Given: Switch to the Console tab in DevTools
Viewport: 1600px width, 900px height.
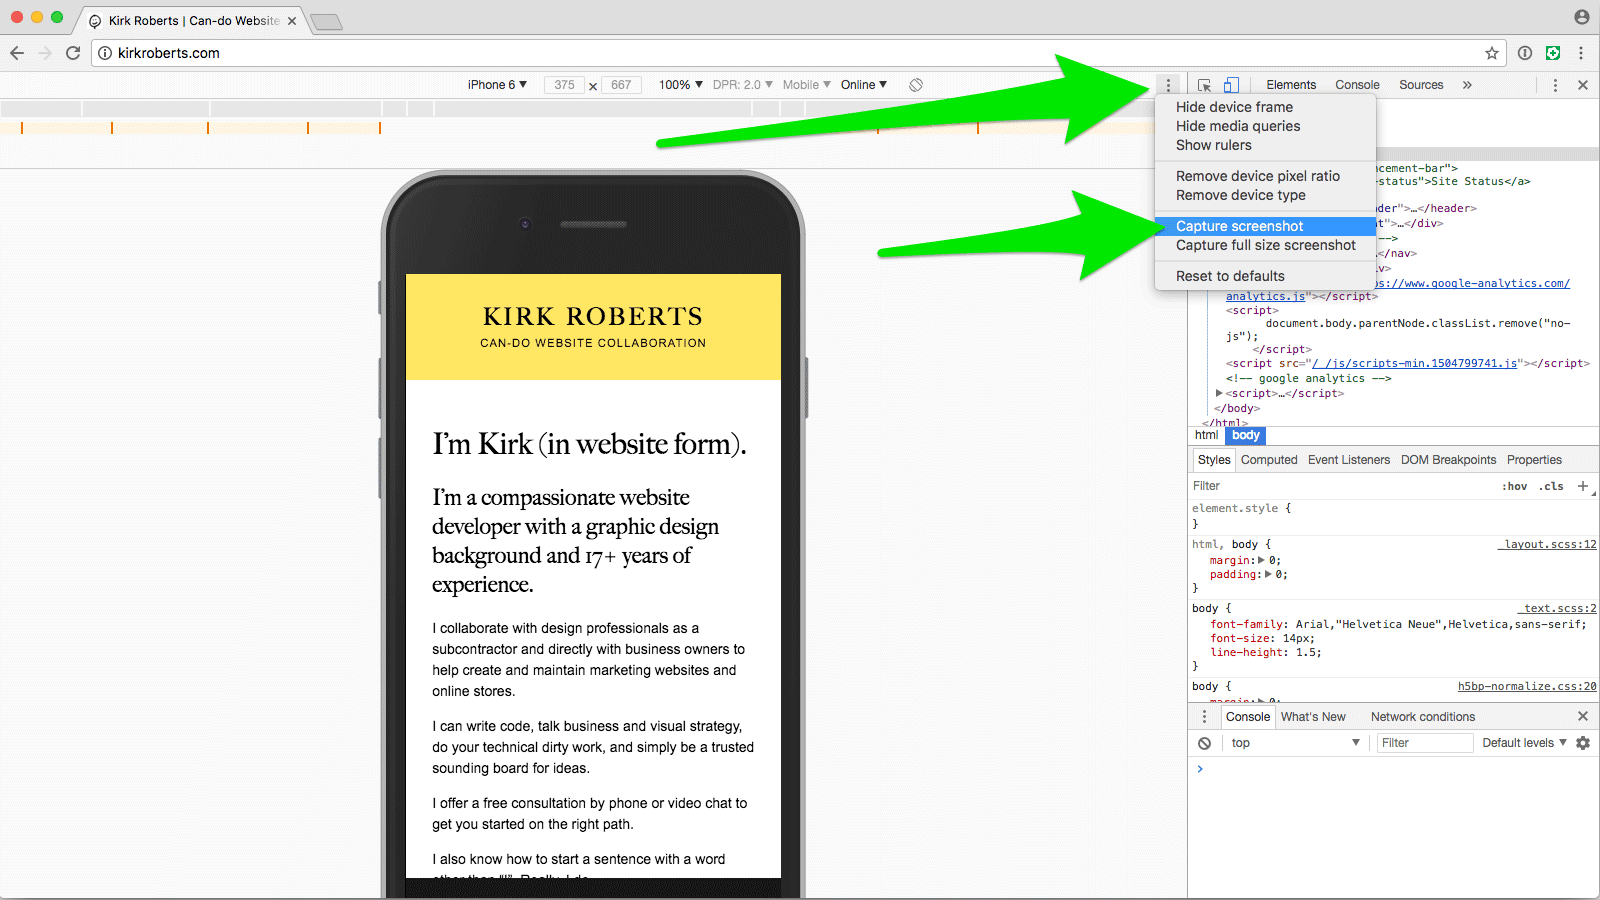Looking at the screenshot, I should click(x=1357, y=85).
